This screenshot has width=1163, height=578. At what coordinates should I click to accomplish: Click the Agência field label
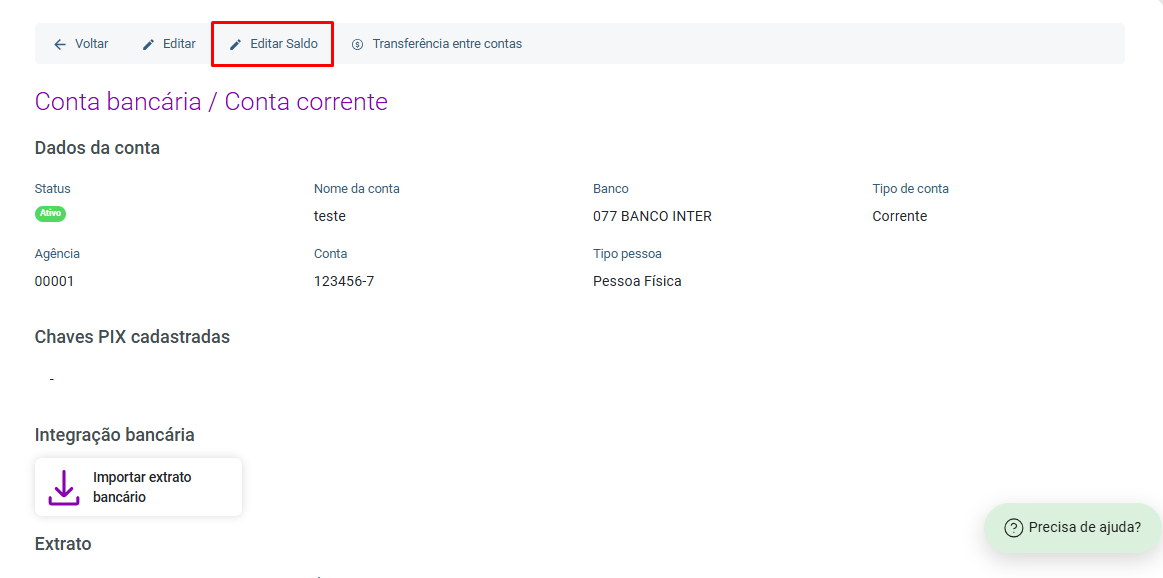coord(57,254)
